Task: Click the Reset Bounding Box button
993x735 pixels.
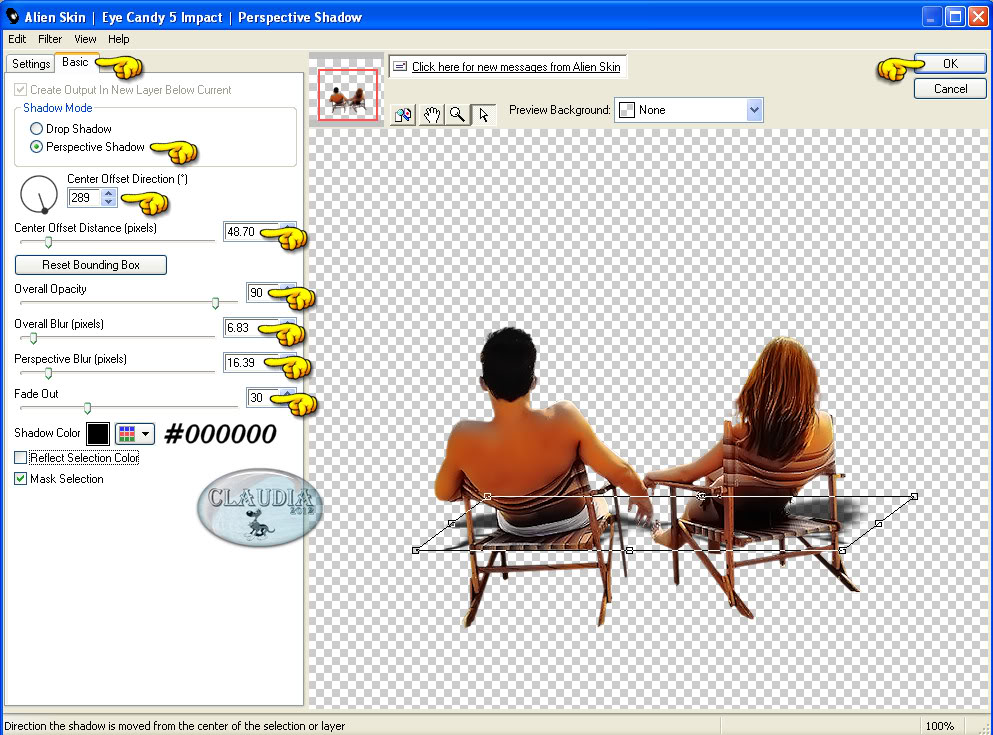Action: pyautogui.click(x=91, y=265)
